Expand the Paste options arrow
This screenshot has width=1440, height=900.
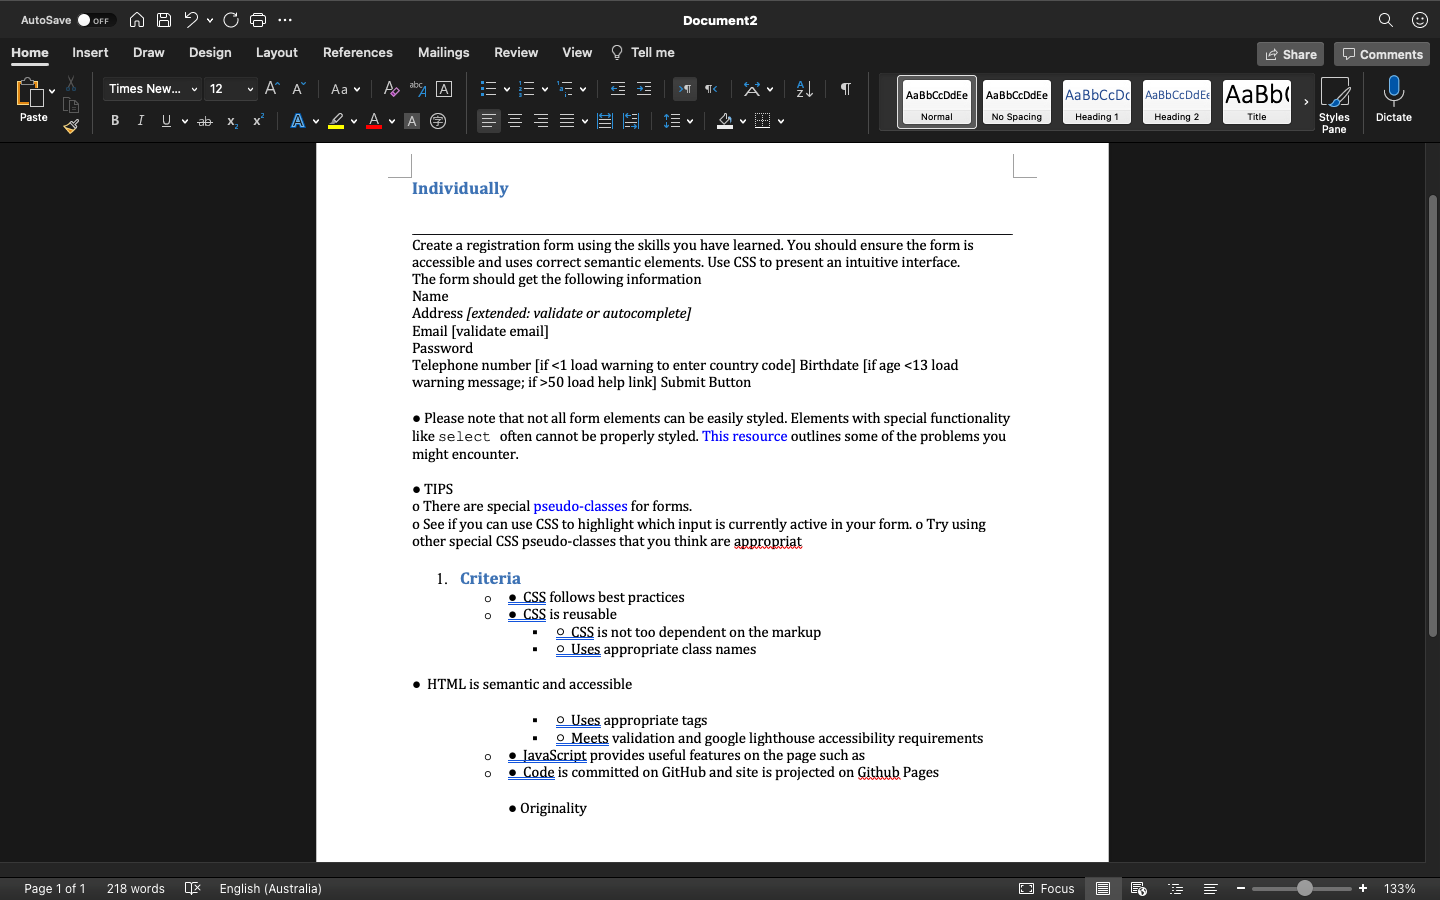pyautogui.click(x=52, y=92)
